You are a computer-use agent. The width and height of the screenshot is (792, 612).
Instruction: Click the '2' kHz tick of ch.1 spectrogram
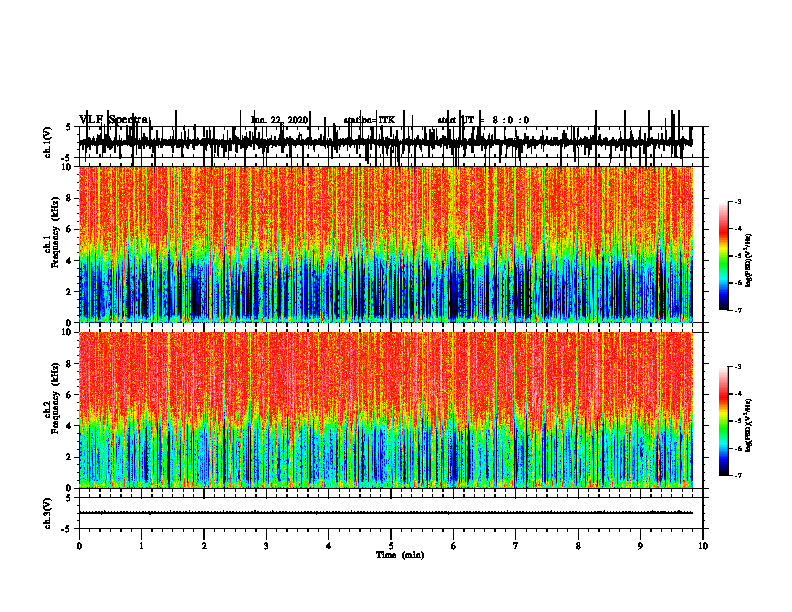68,292
